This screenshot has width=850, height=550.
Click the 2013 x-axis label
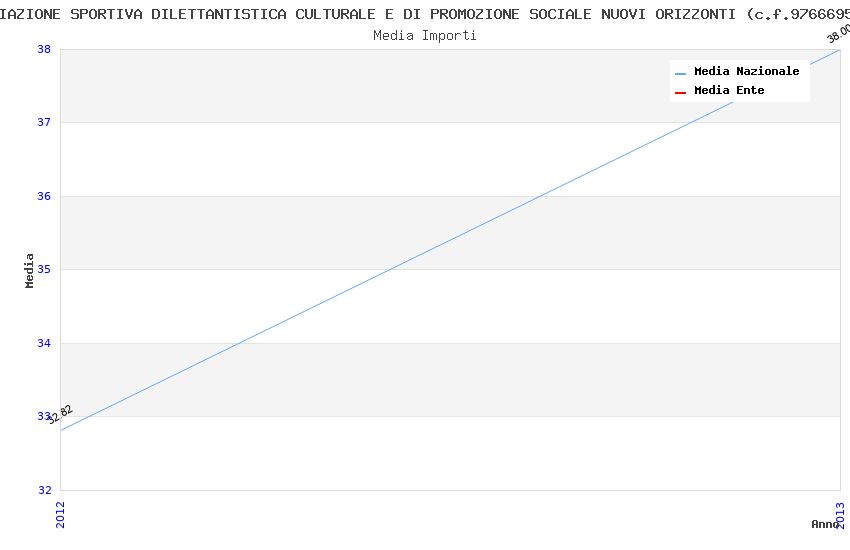[x=840, y=514]
